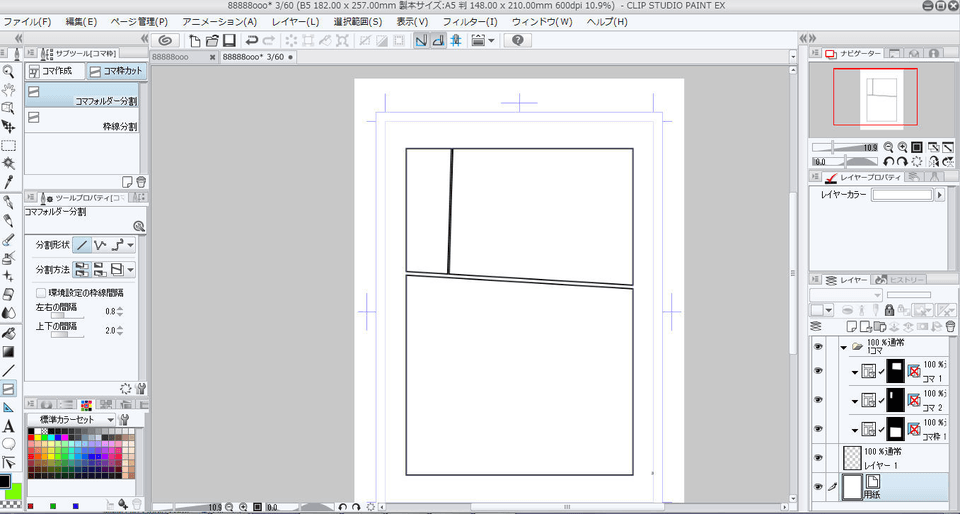Click the navigator page thumbnail preview

875,97
